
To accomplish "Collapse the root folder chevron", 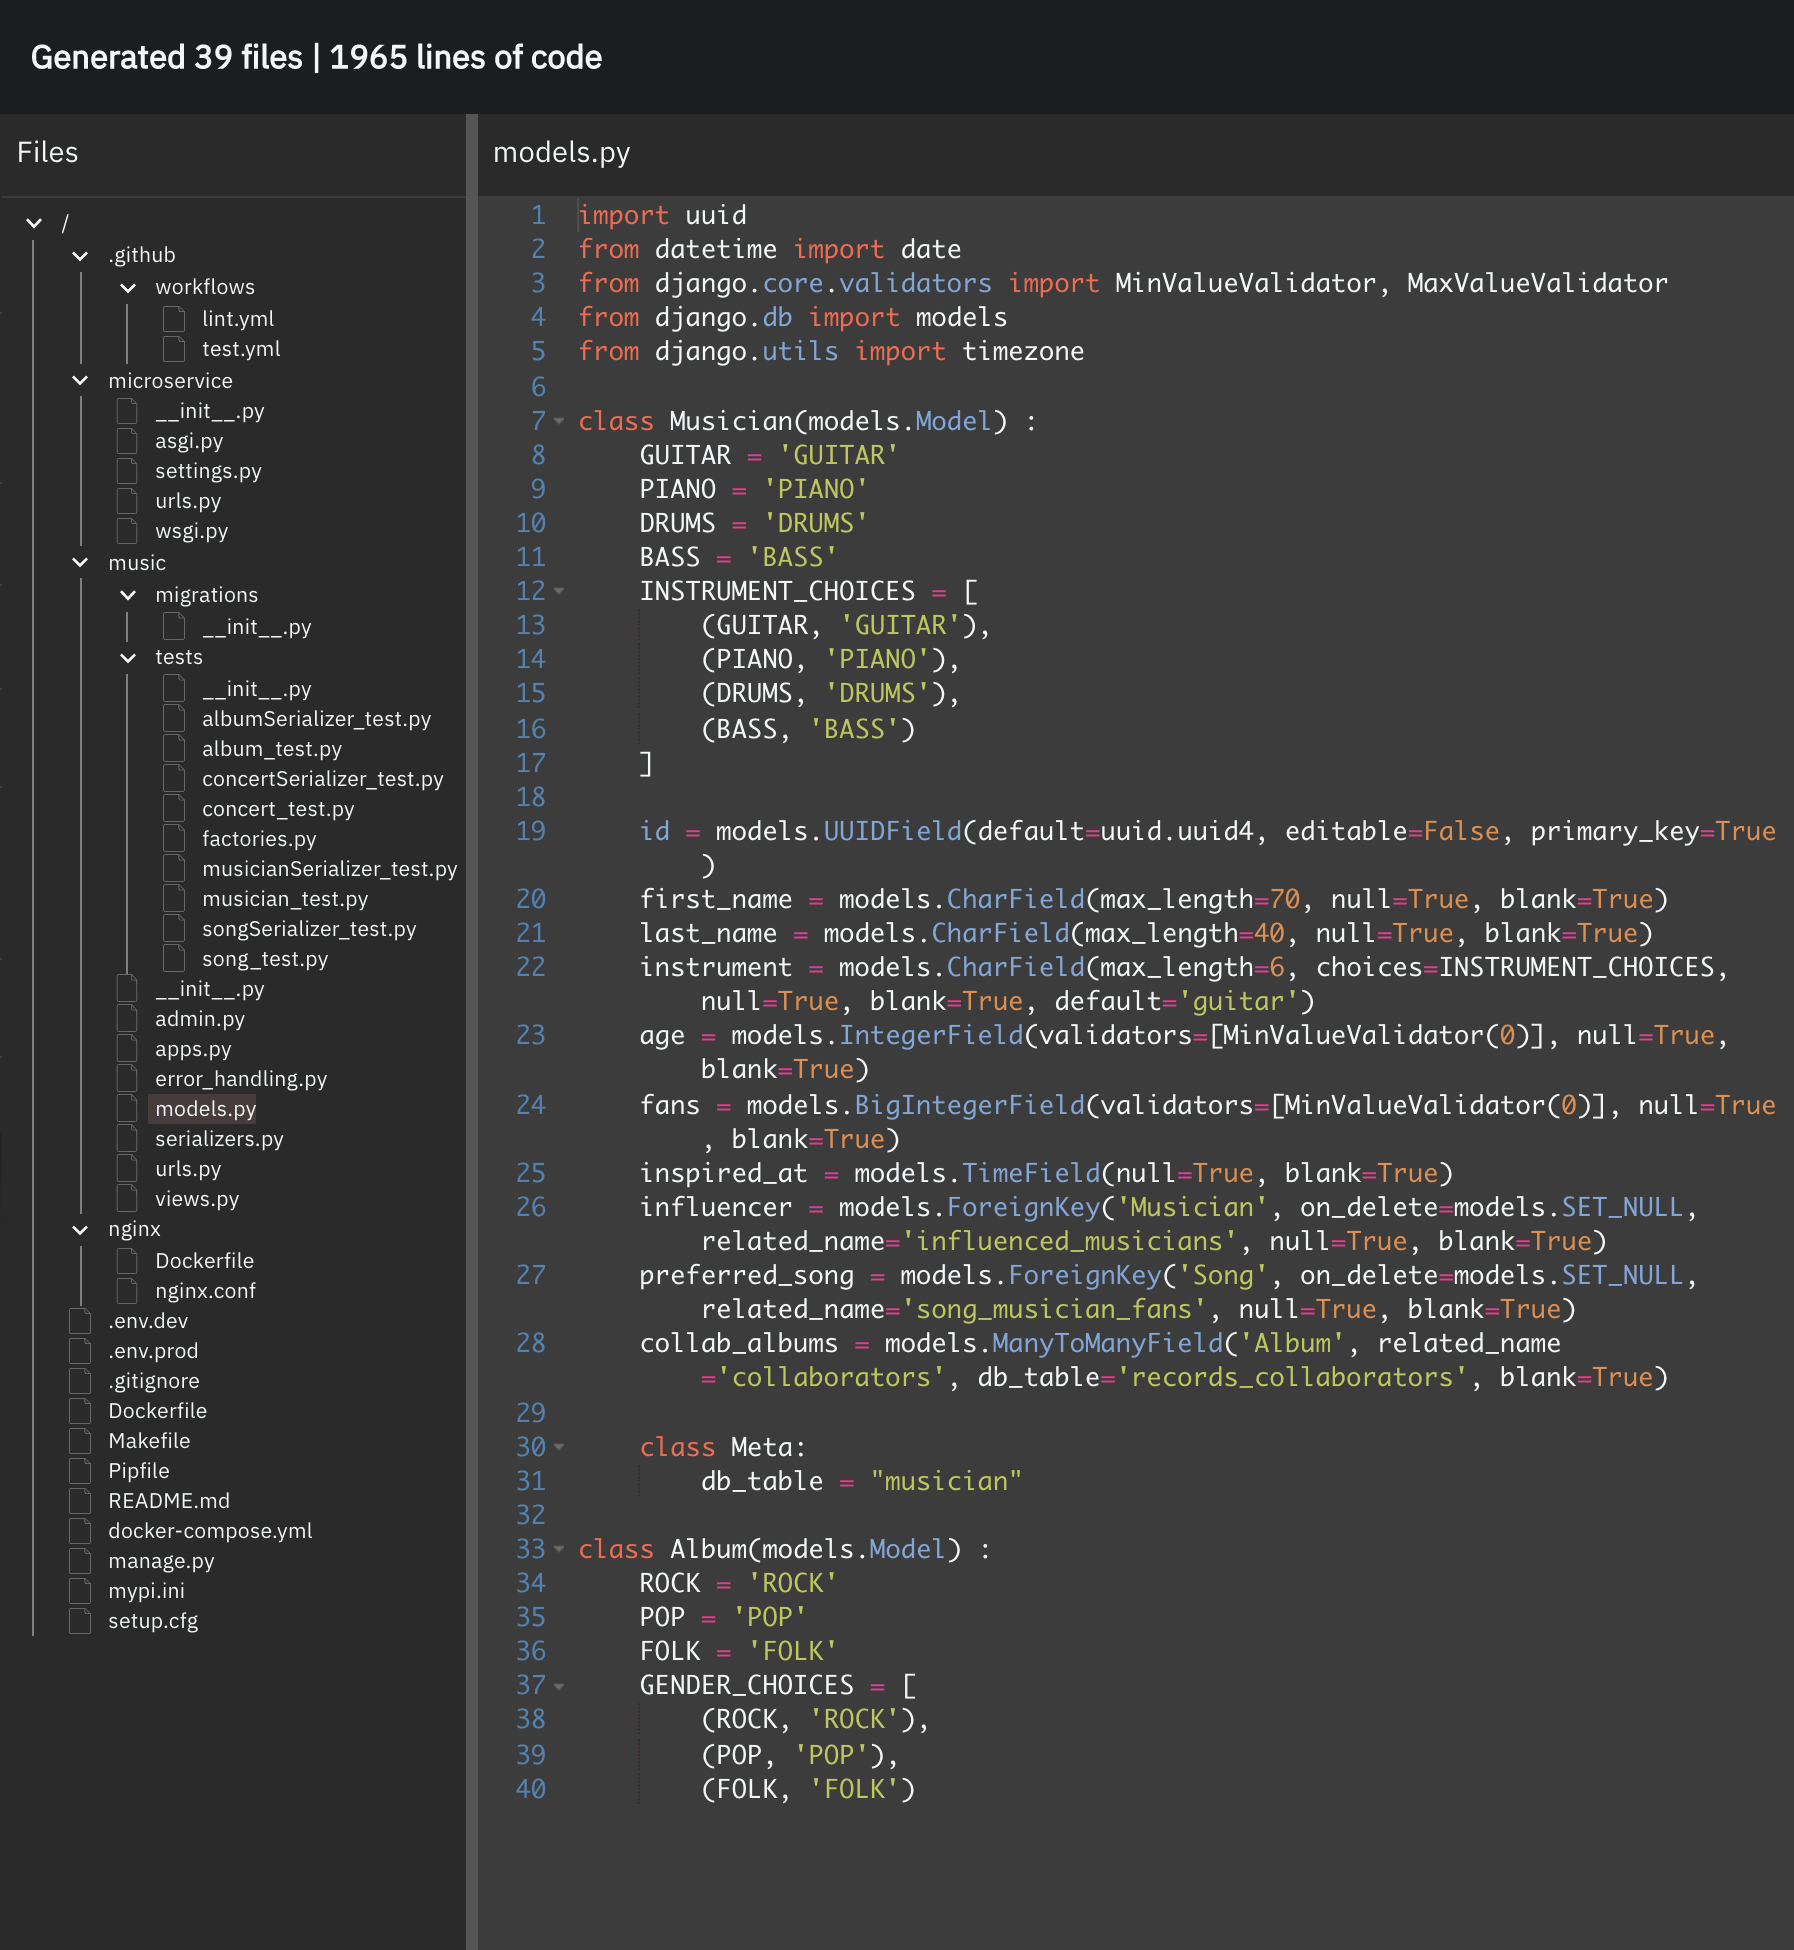I will [x=34, y=223].
